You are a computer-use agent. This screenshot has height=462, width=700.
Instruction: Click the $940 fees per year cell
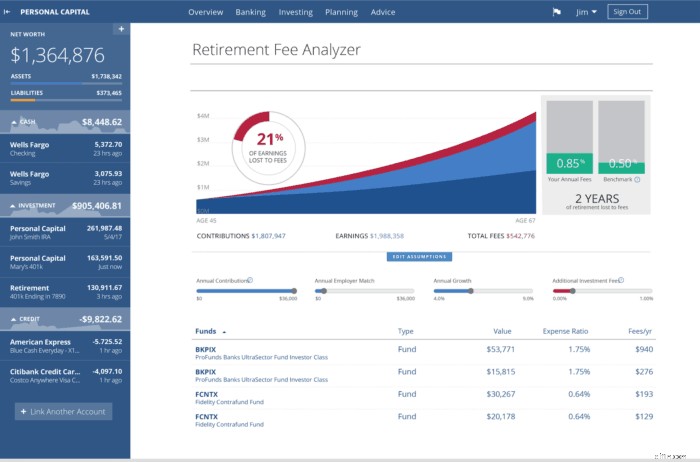(x=644, y=350)
